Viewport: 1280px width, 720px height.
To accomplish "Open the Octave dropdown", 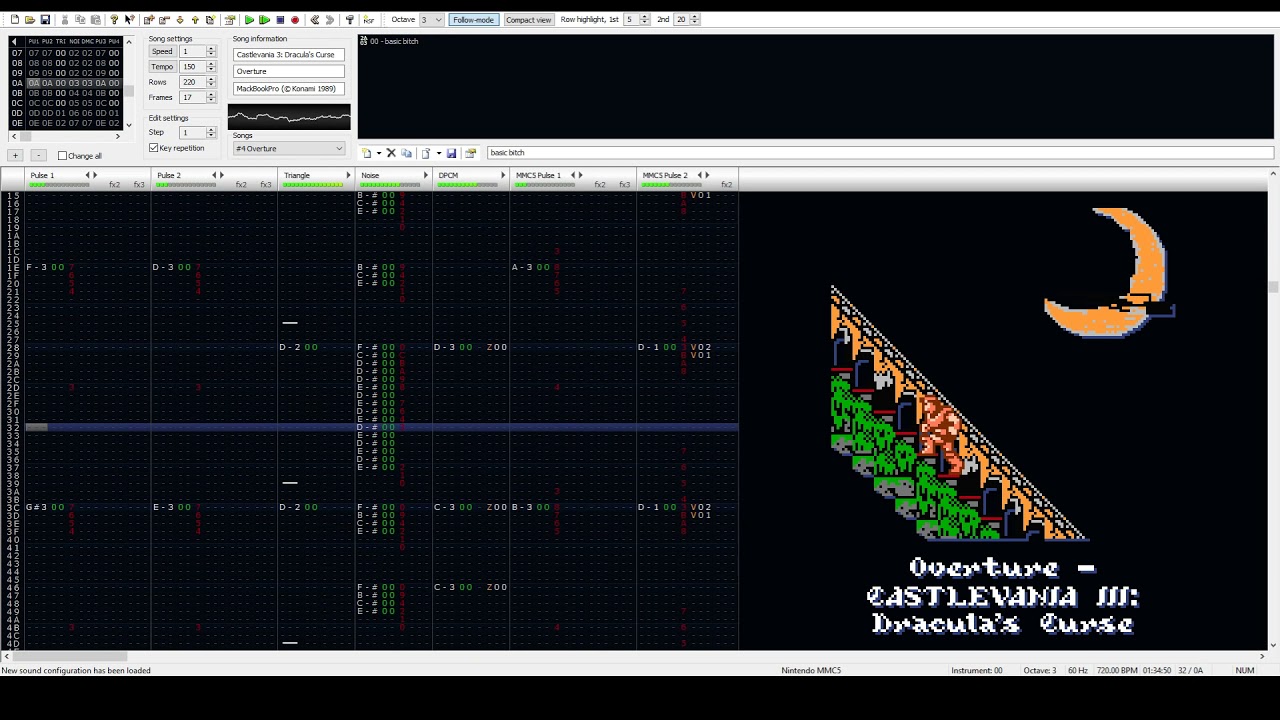I will coord(431,20).
